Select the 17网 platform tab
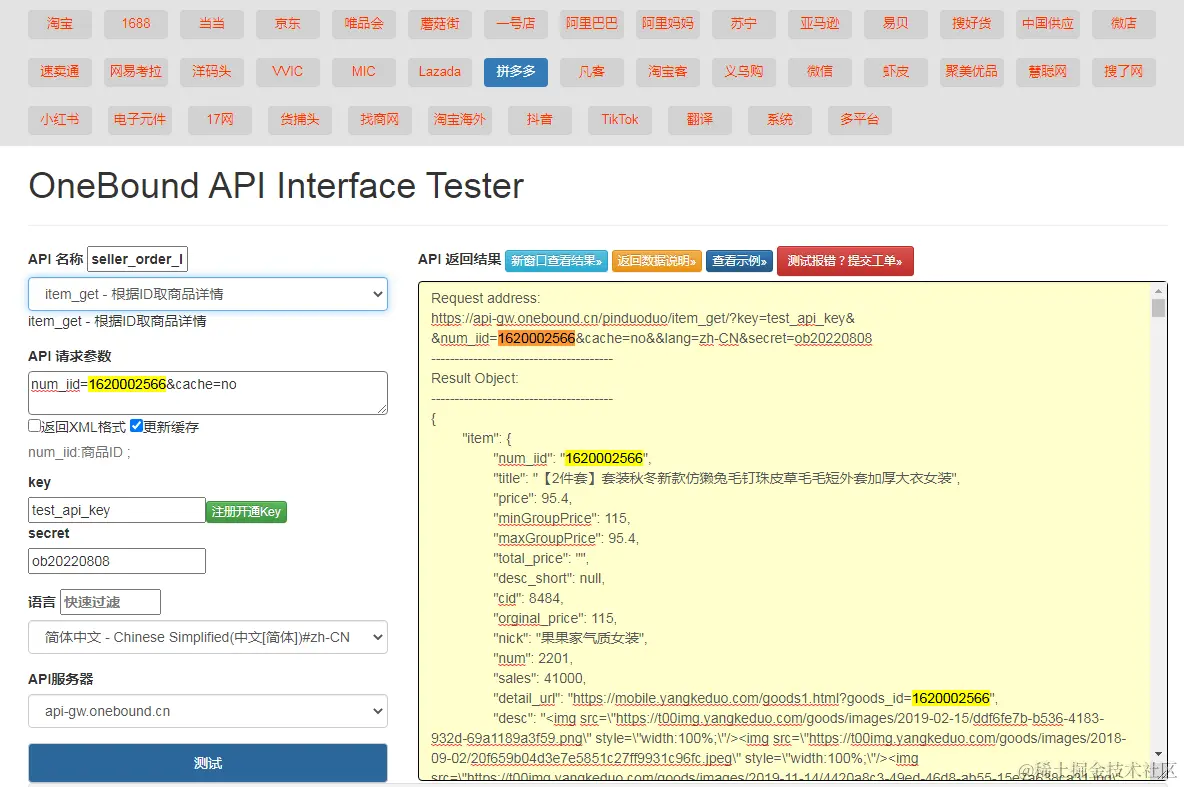This screenshot has width=1184, height=787. tap(220, 119)
